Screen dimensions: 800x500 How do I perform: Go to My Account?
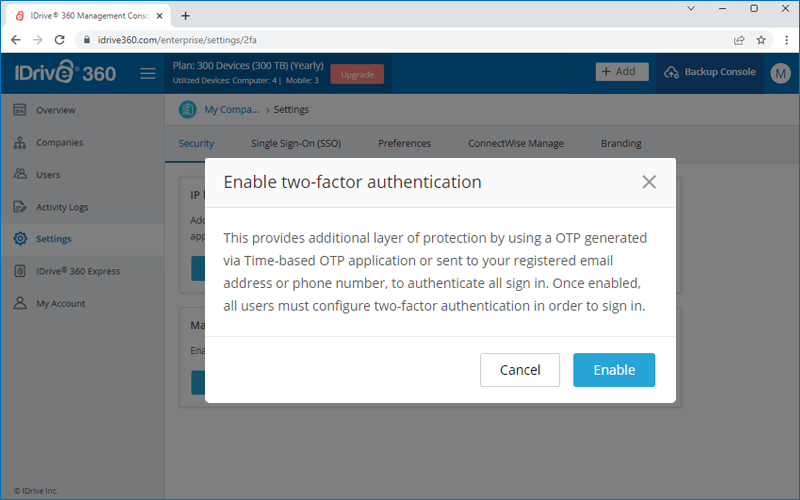[x=49, y=303]
